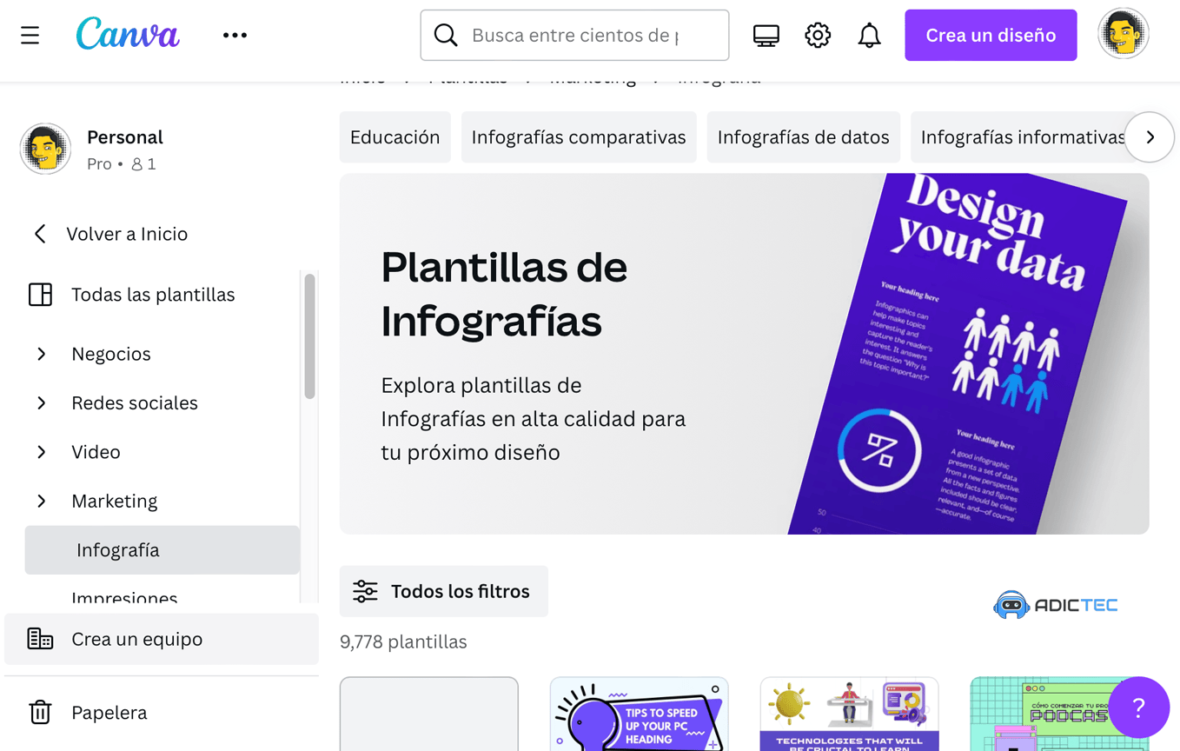Toggle the Infografías comparativas filter
The image size is (1180, 751).
[x=578, y=137]
